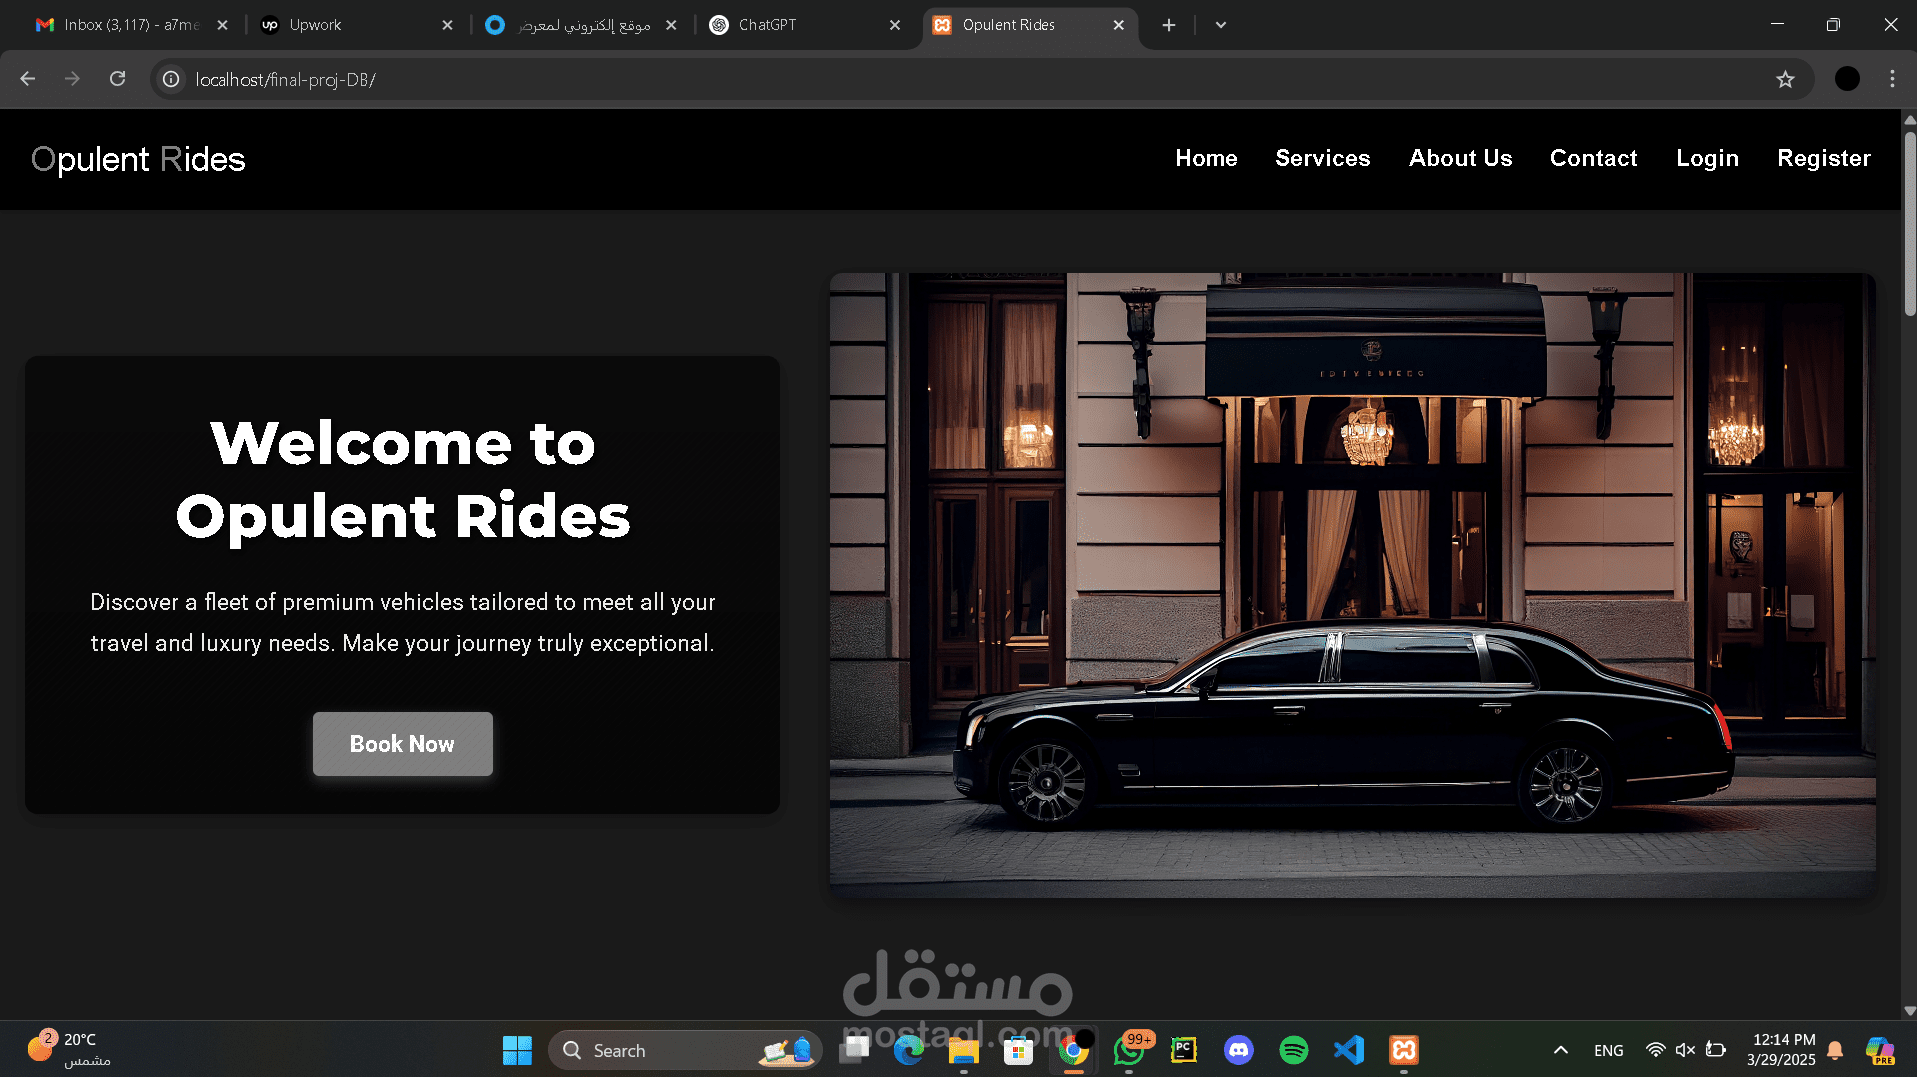Open the Home nav link
This screenshot has height=1077, width=1917.
pyautogui.click(x=1206, y=158)
